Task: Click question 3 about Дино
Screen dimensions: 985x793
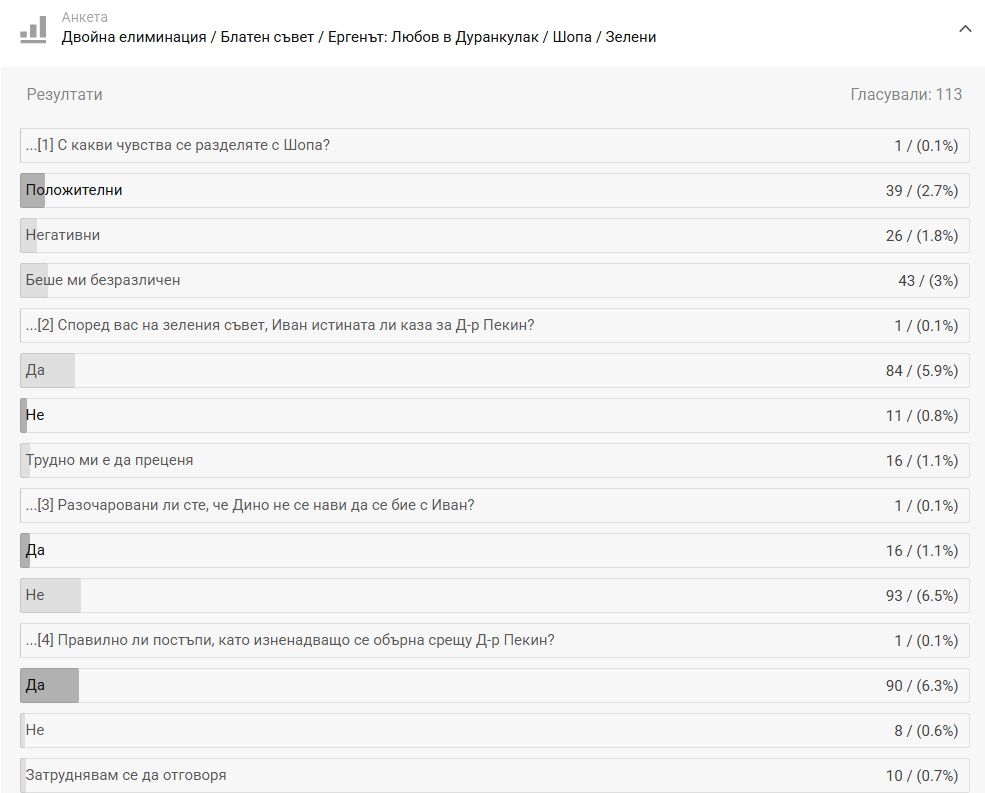Action: click(494, 505)
